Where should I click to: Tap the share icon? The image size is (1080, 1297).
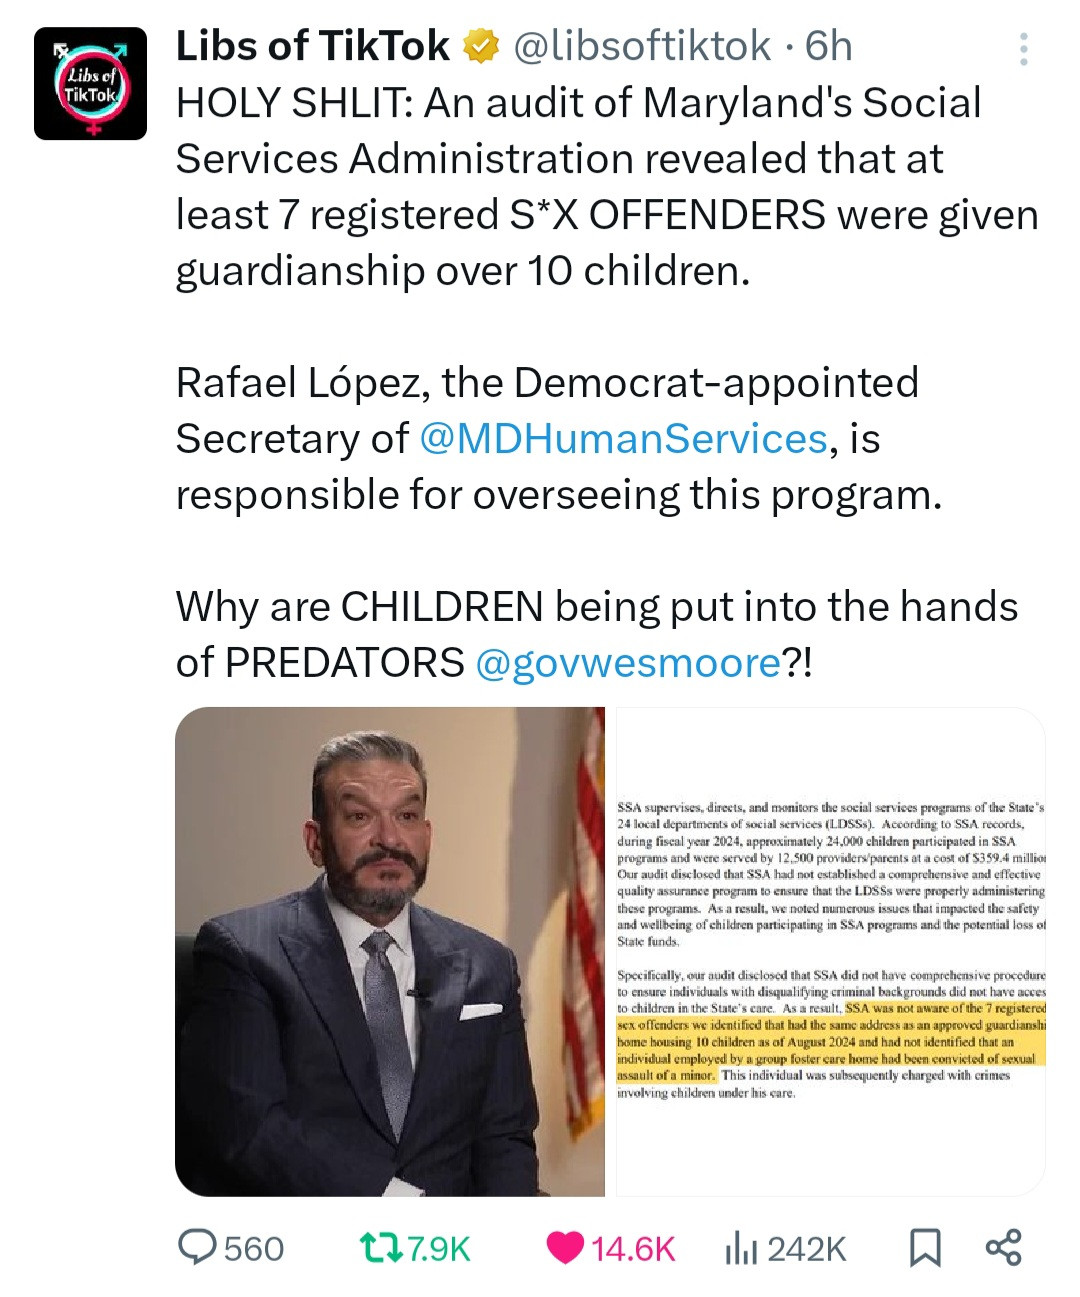(x=1003, y=1247)
